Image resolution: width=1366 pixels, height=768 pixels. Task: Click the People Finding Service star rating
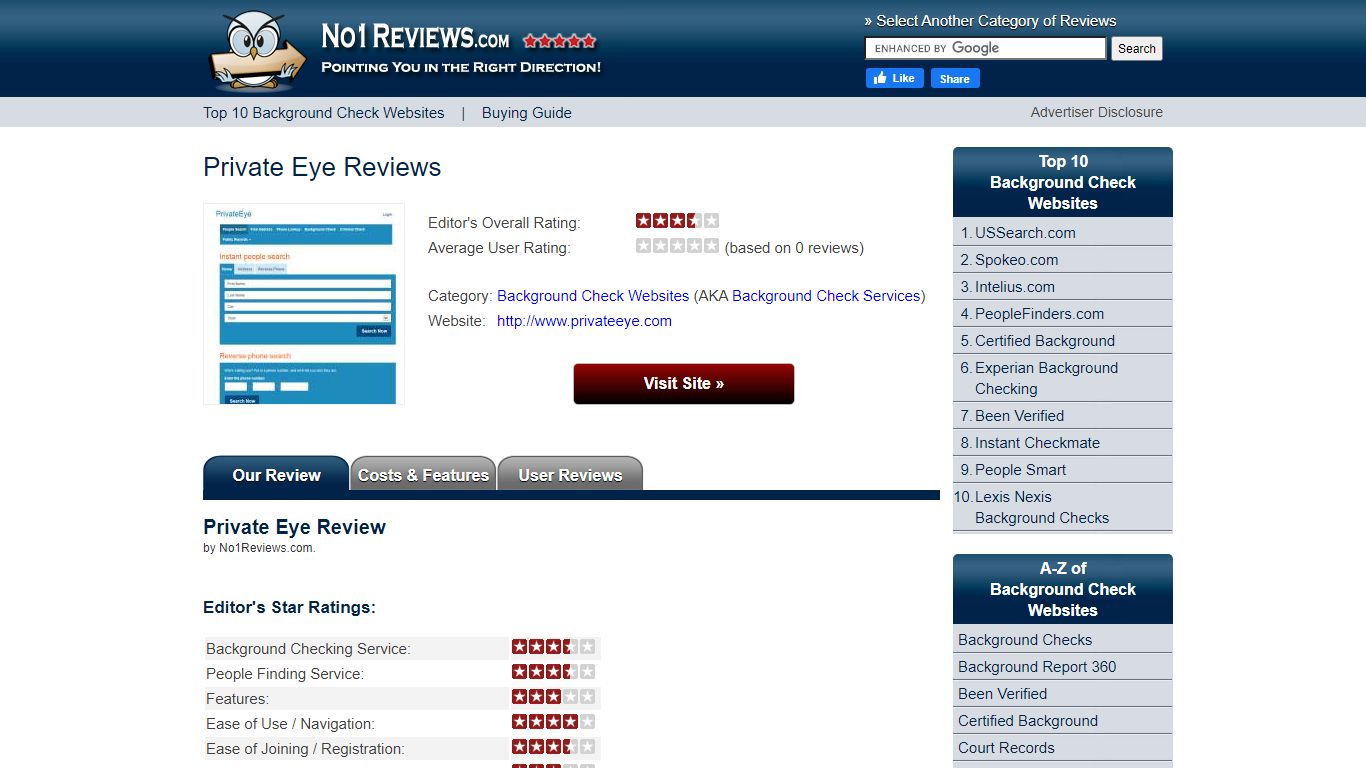point(554,672)
